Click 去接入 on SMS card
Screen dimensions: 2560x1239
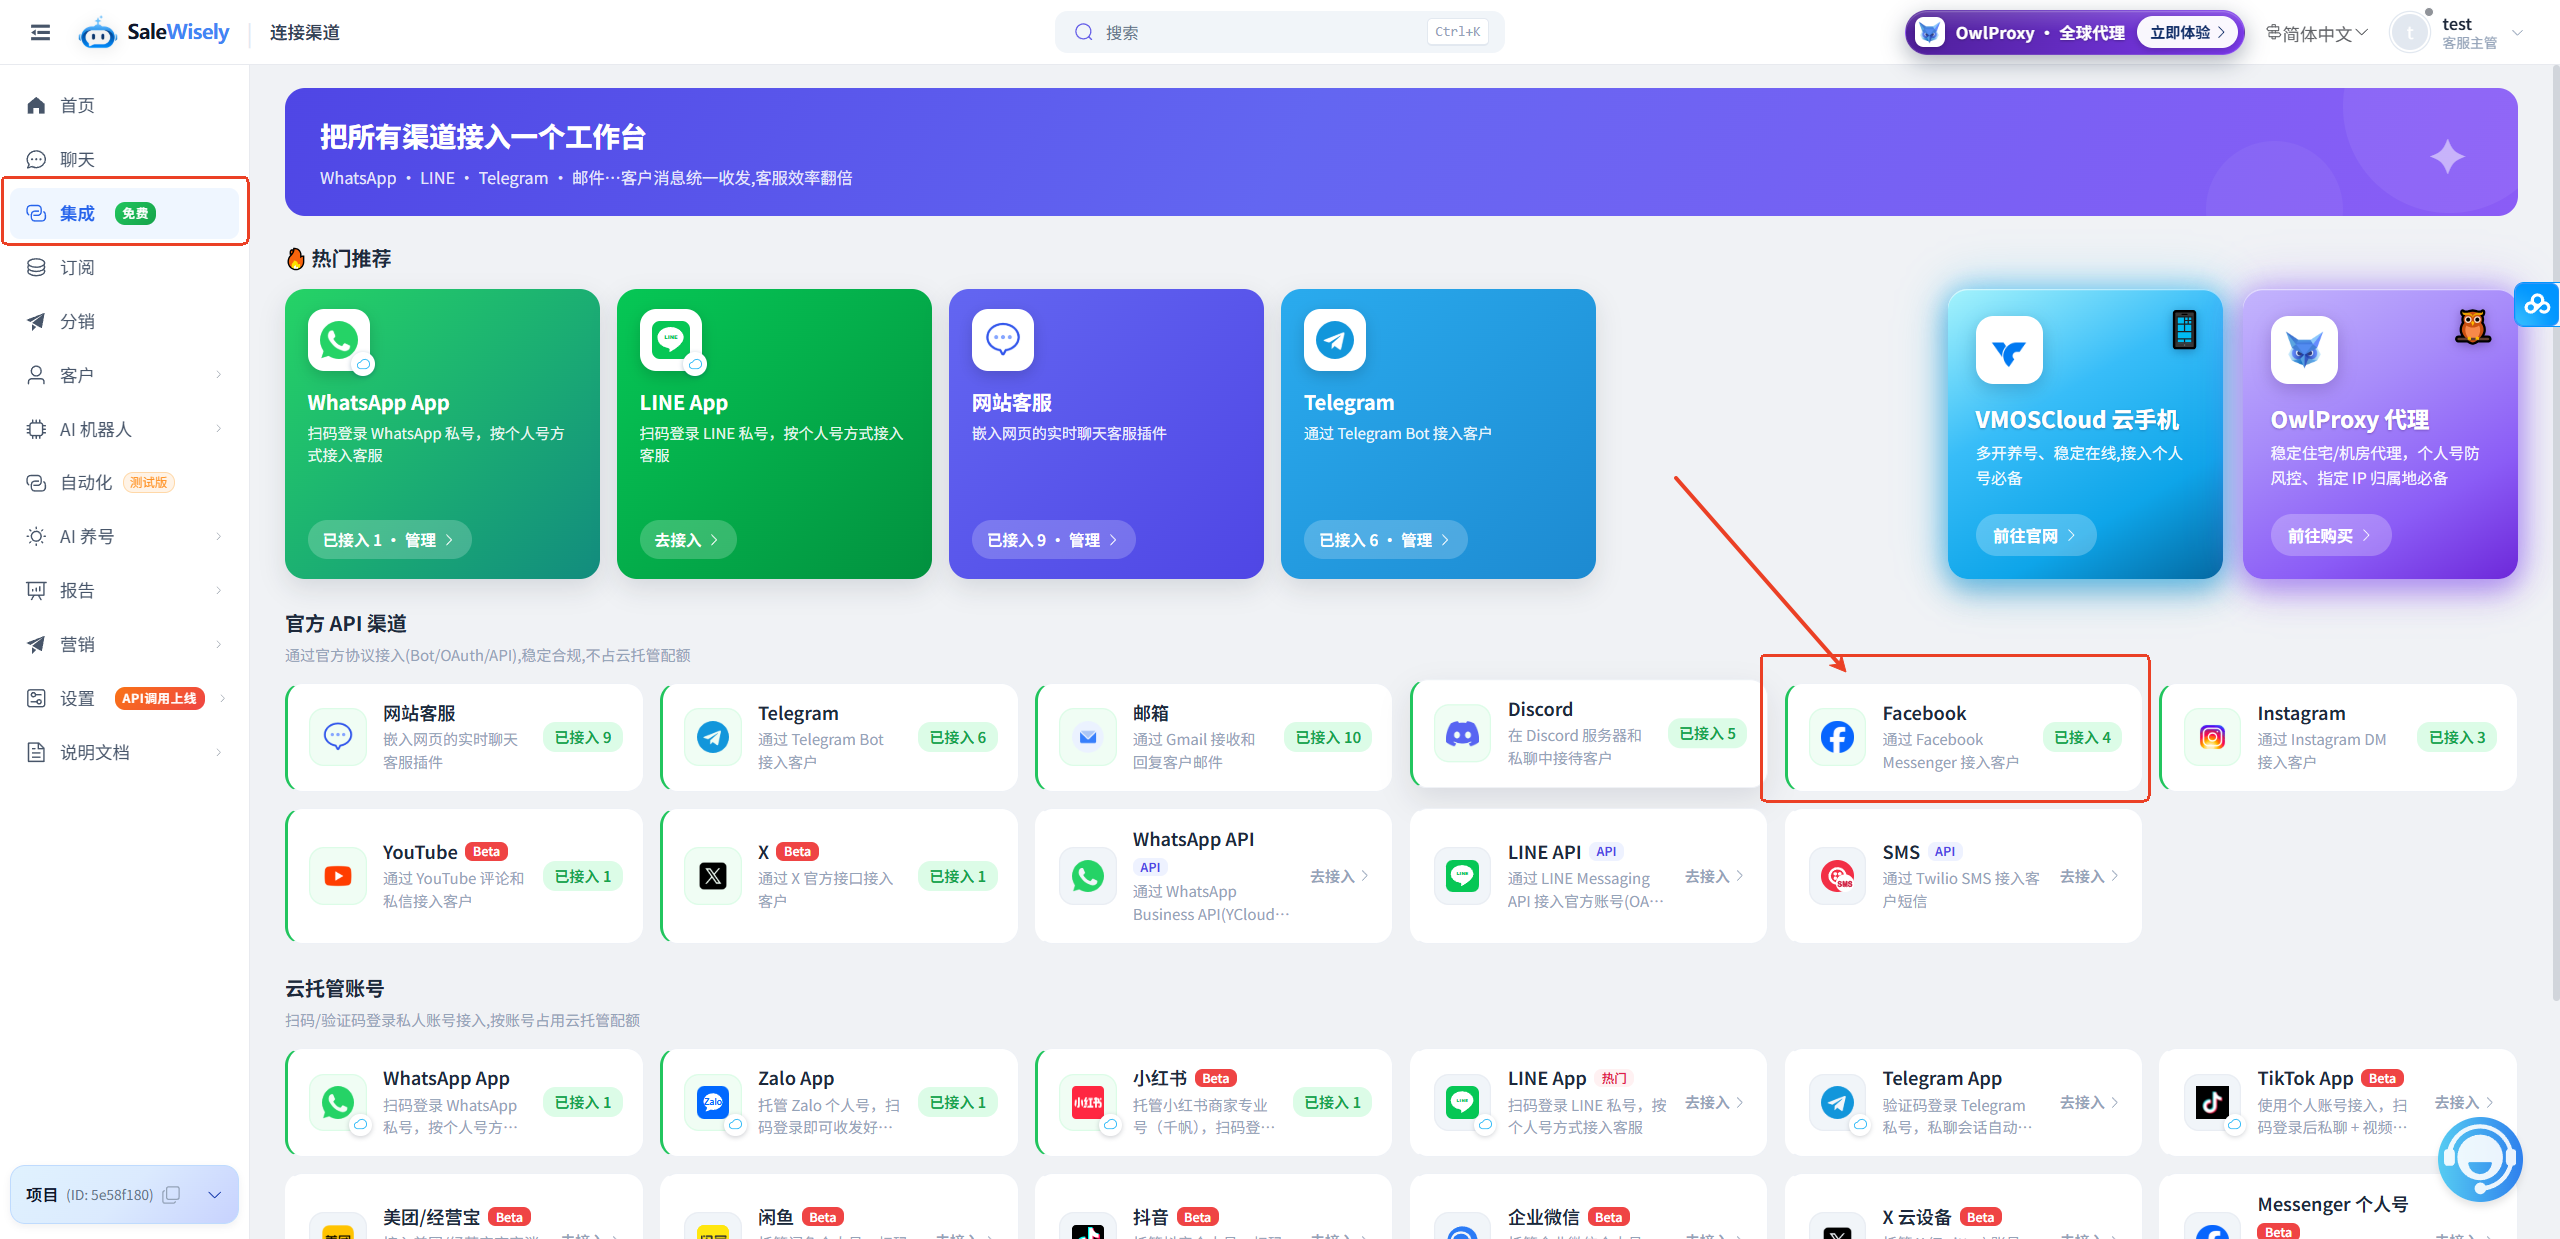(2090, 876)
